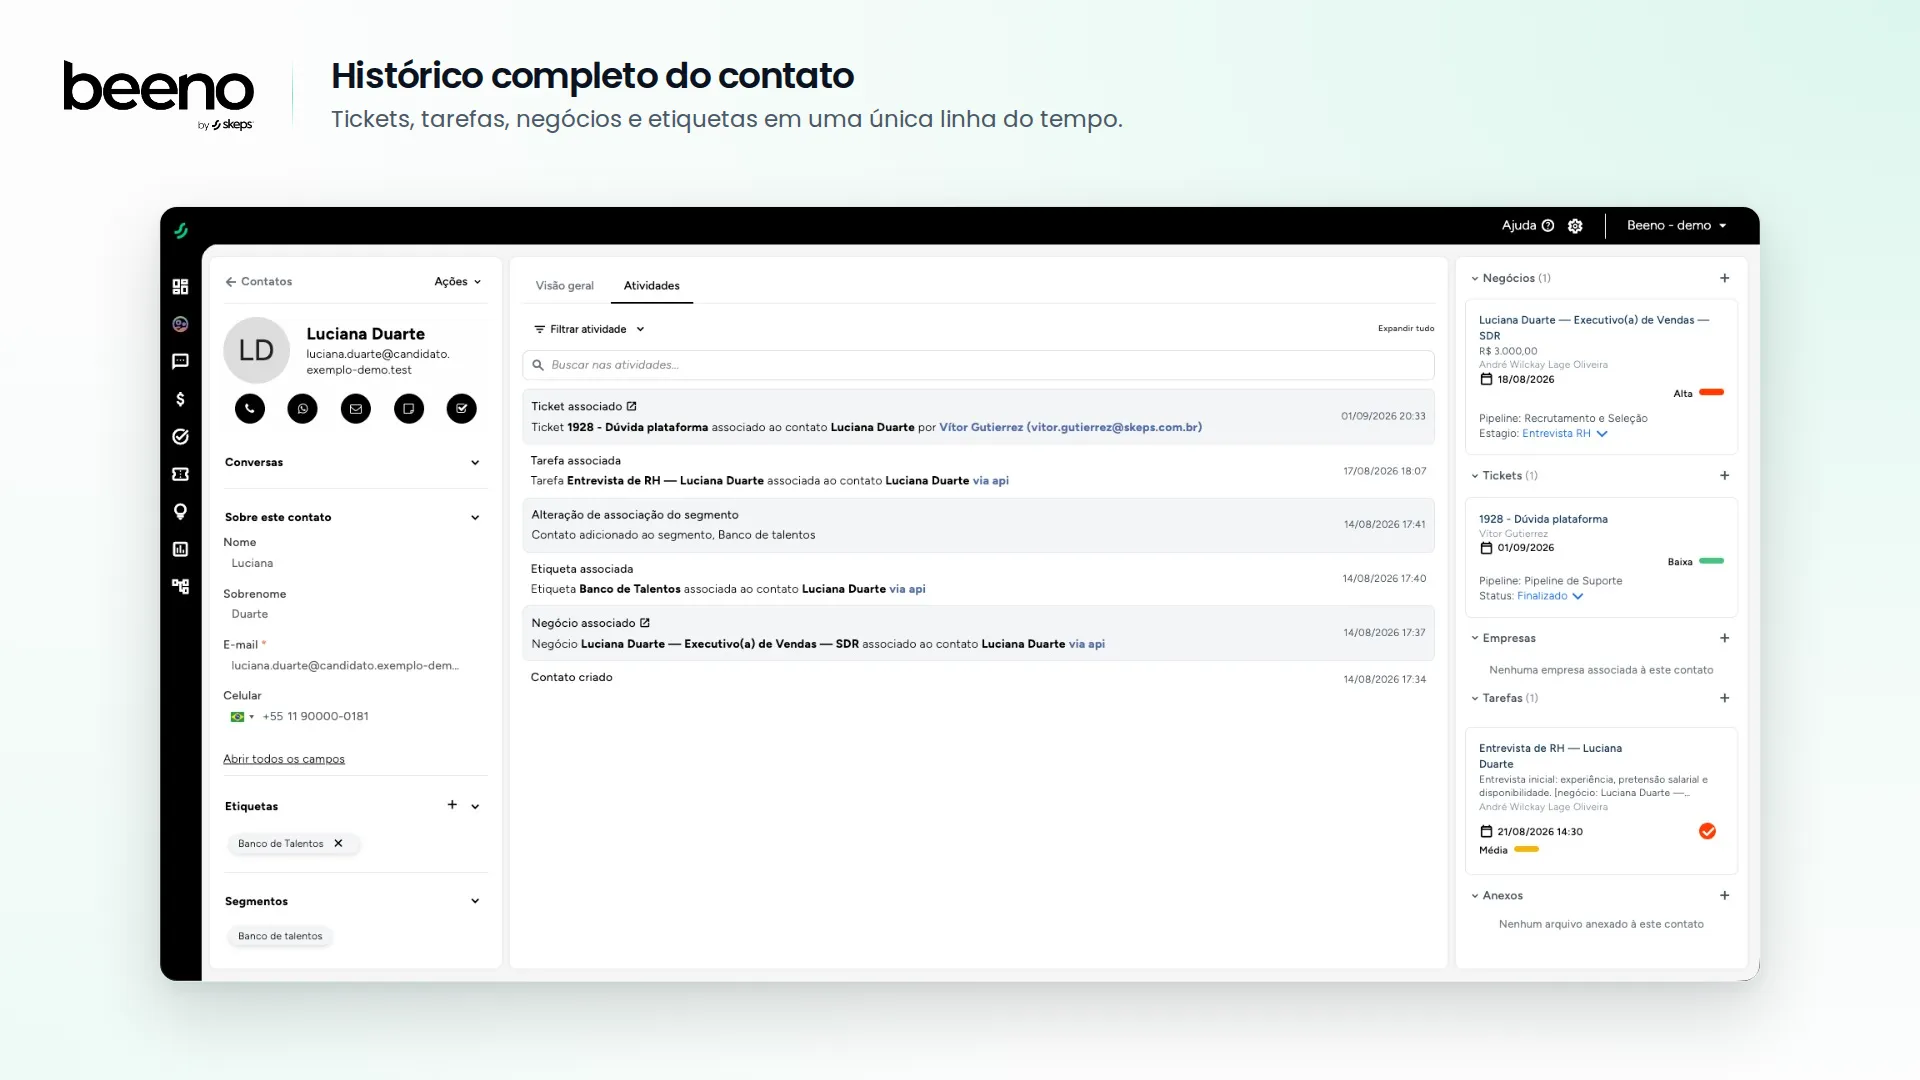Open the lightbulb sidebar icon

(x=180, y=512)
